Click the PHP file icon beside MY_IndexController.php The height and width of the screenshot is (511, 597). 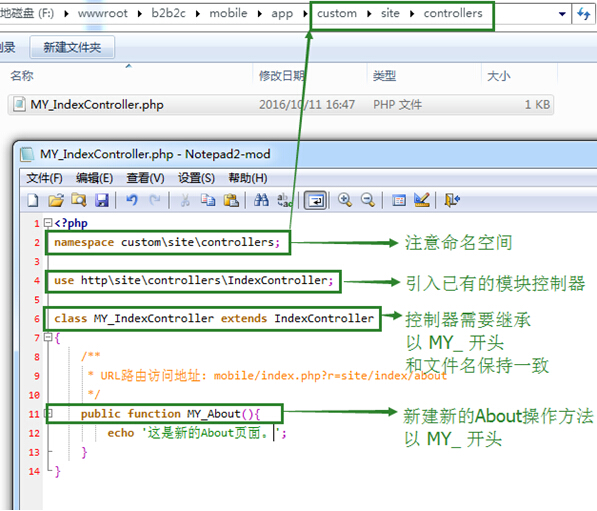click(19, 104)
